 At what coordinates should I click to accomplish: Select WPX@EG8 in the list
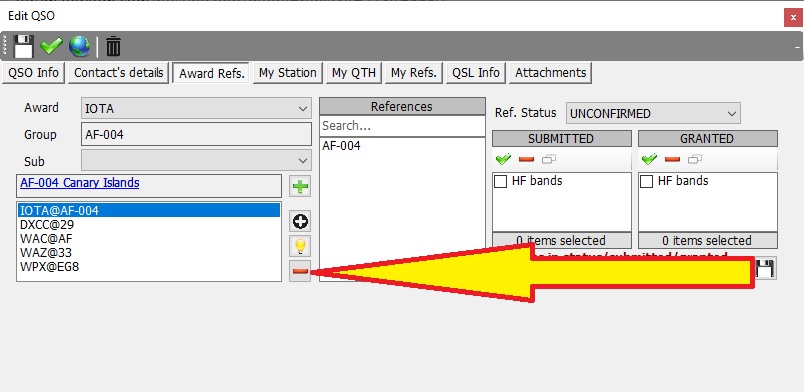(x=149, y=267)
